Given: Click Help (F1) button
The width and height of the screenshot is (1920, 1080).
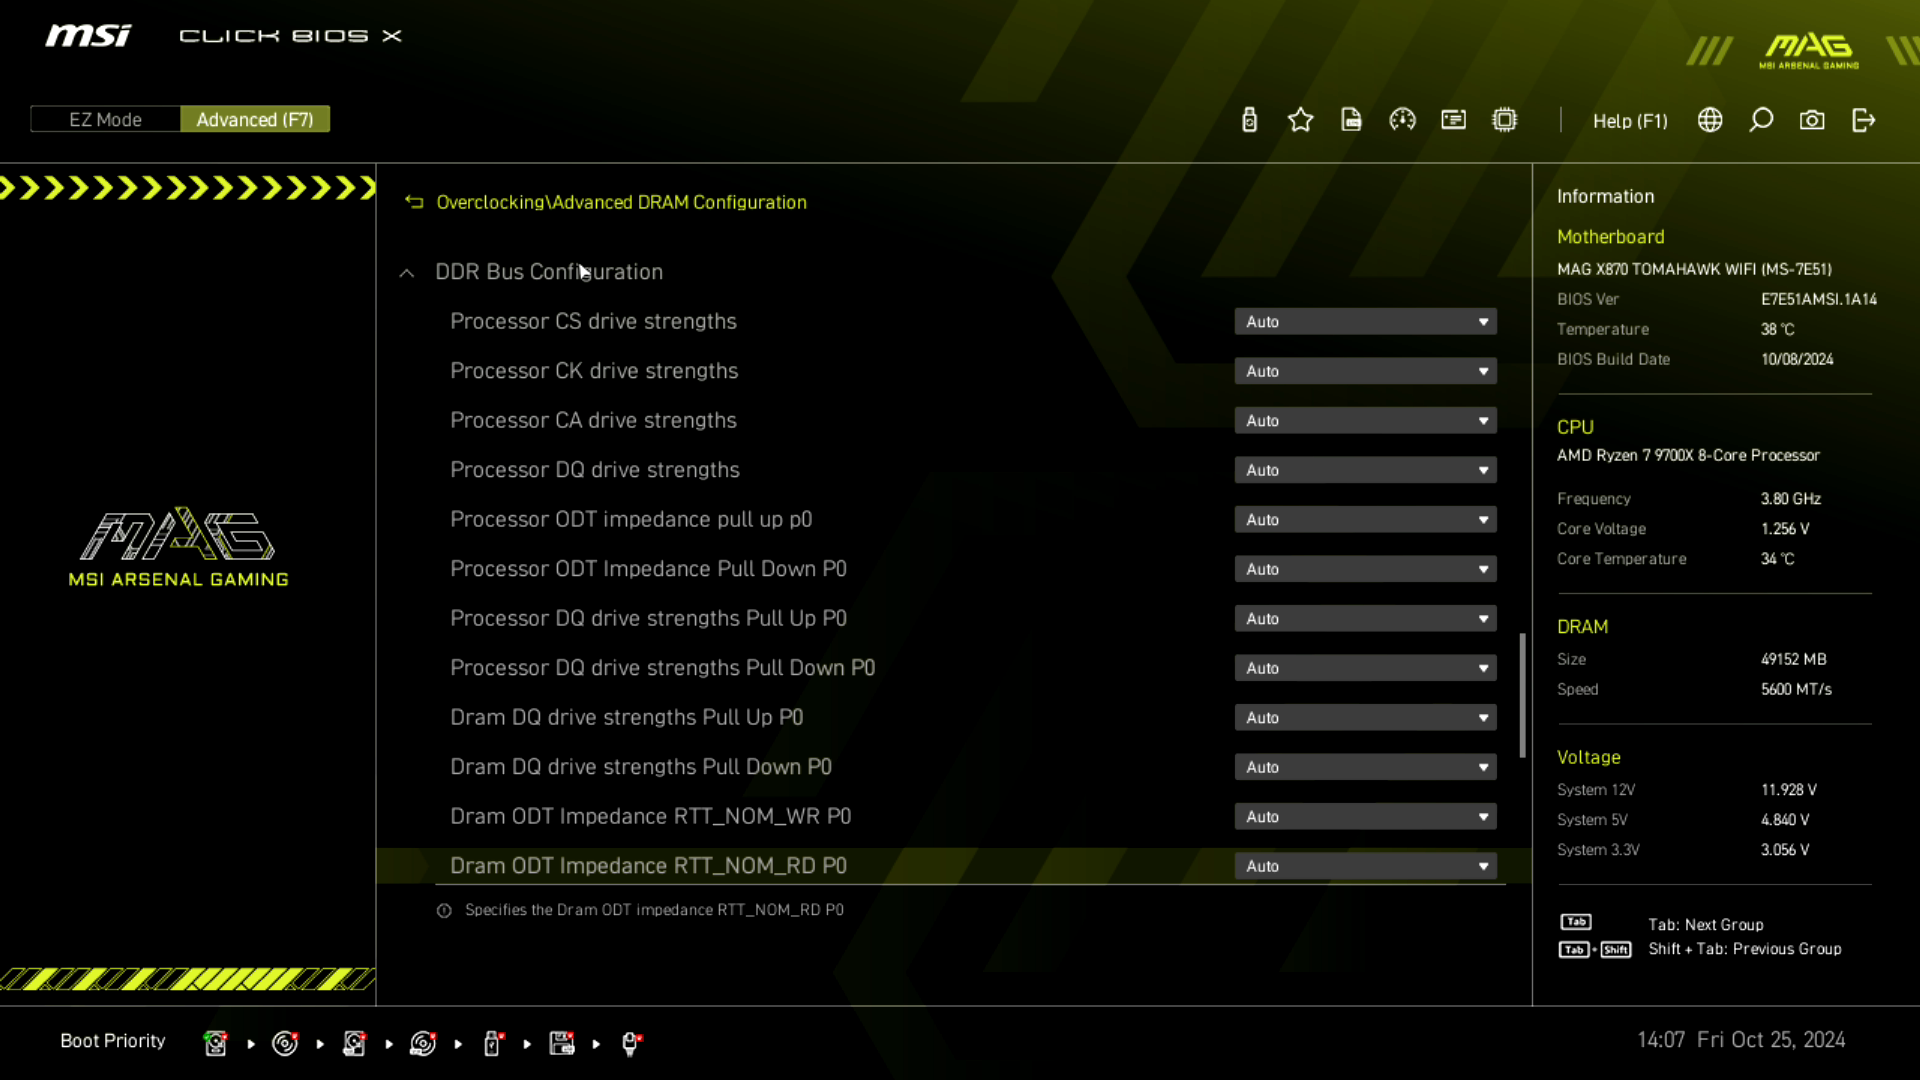Looking at the screenshot, I should click(x=1630, y=120).
